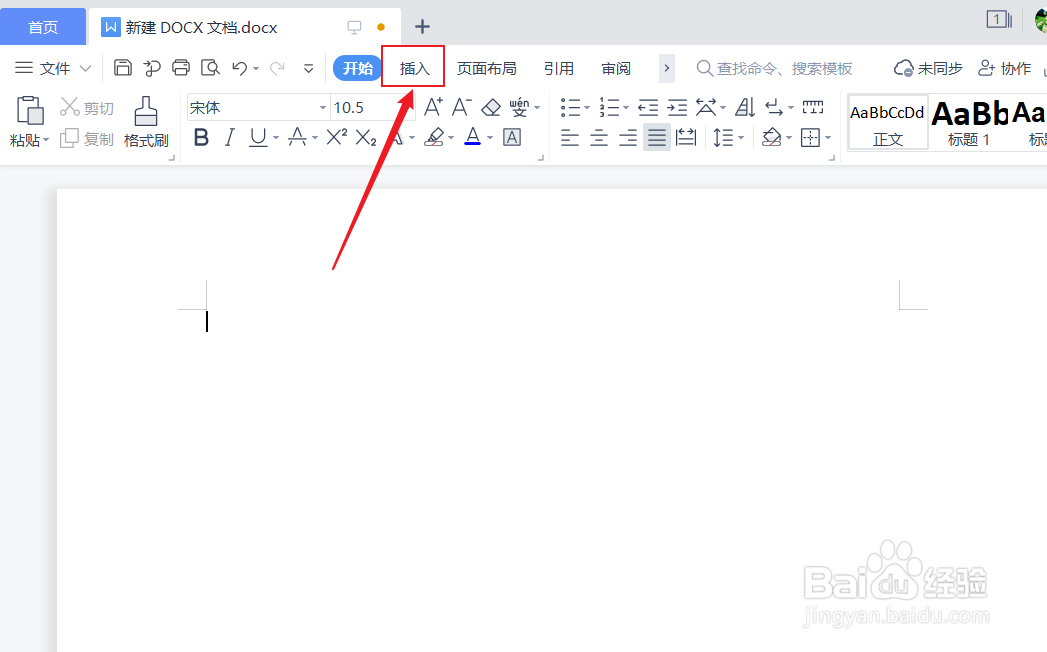
Task: Align text left
Action: click(570, 138)
